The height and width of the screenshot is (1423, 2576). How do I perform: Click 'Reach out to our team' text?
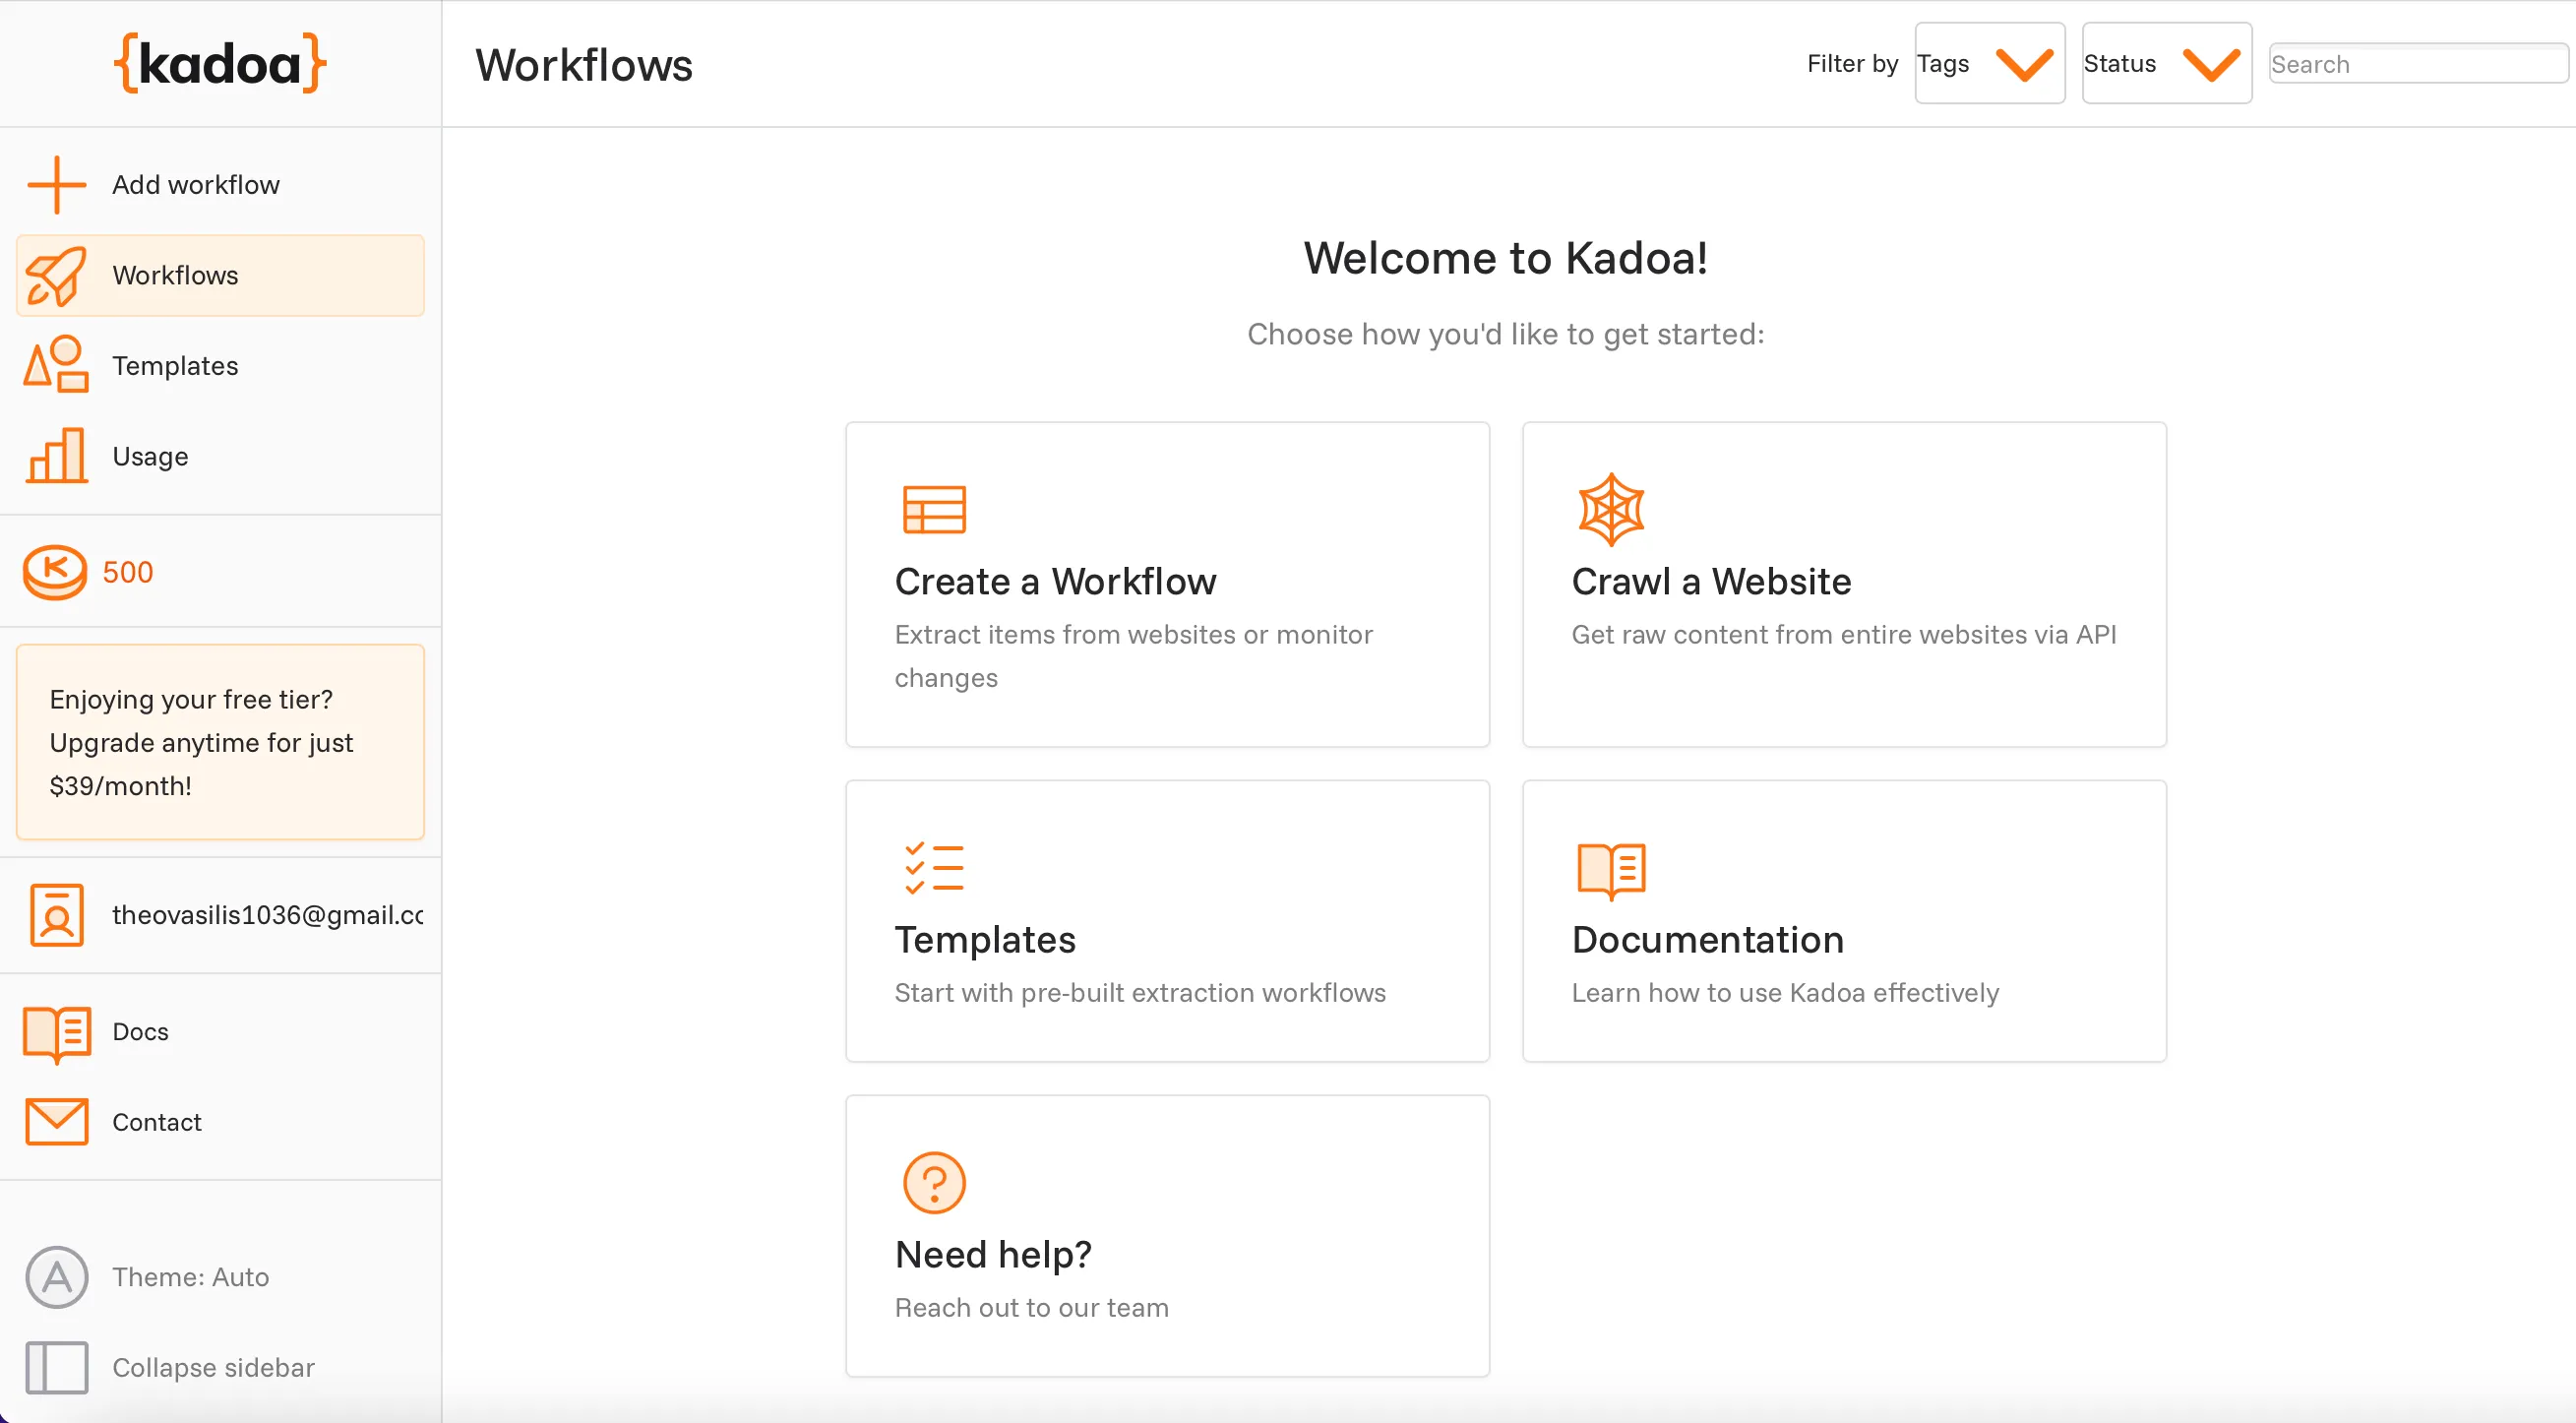click(1031, 1307)
